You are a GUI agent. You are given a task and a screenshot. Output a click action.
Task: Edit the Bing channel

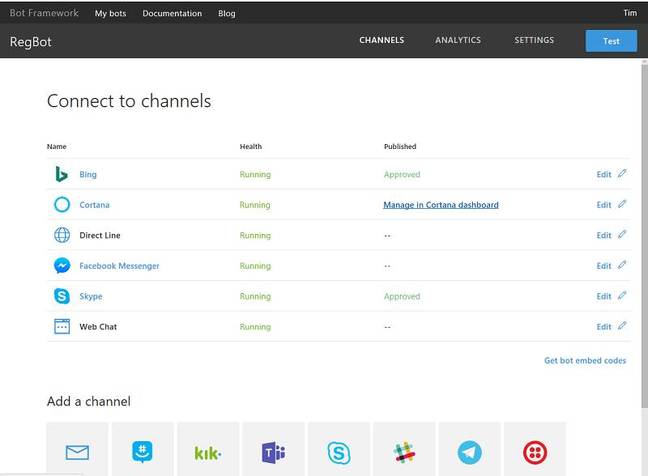click(604, 174)
